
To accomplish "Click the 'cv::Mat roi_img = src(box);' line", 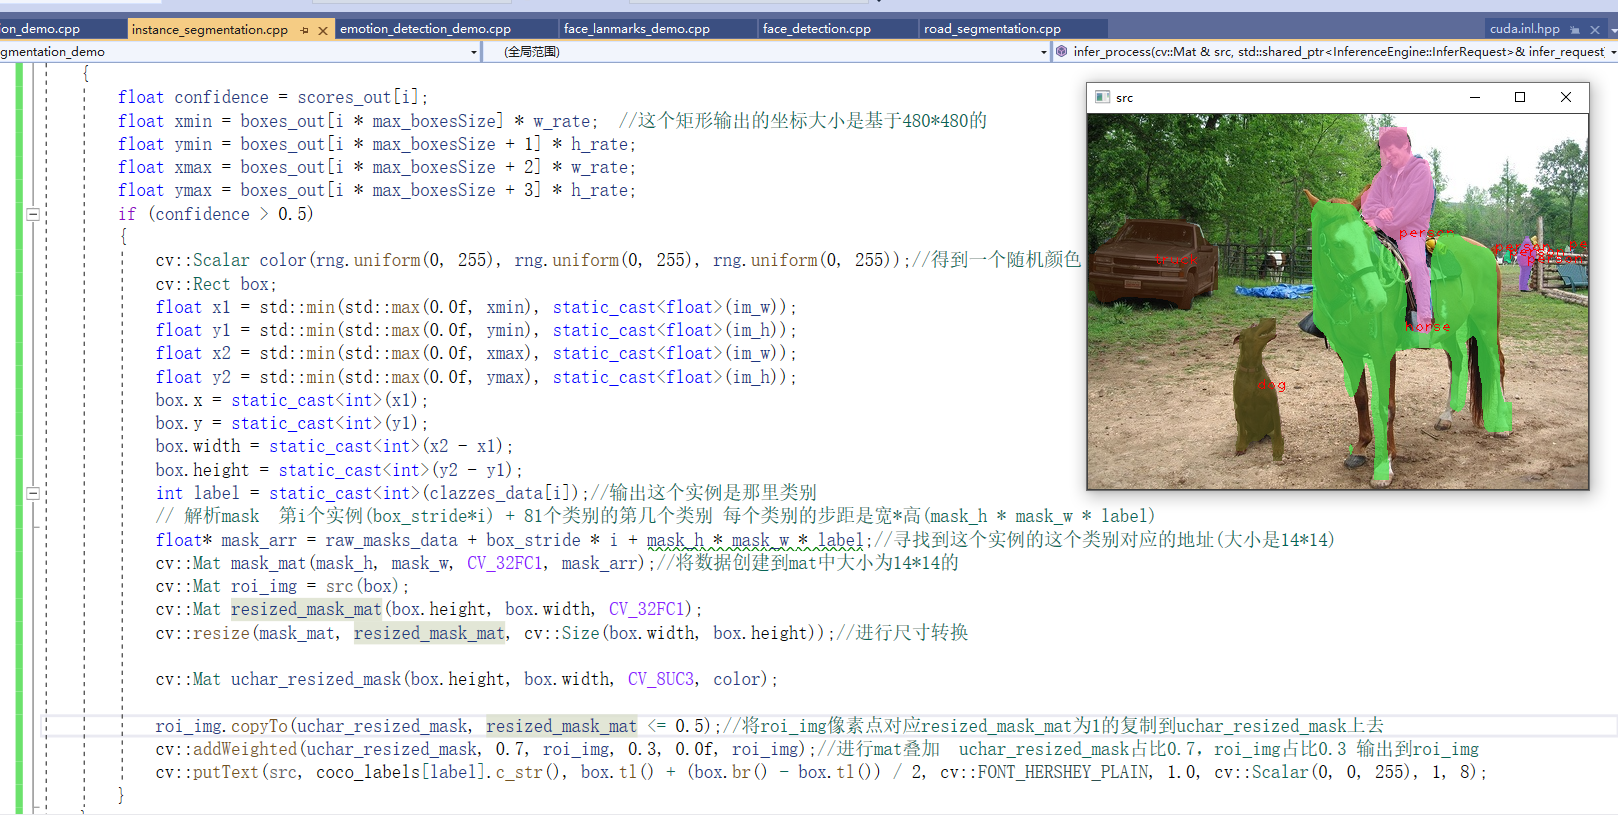I will point(283,586).
